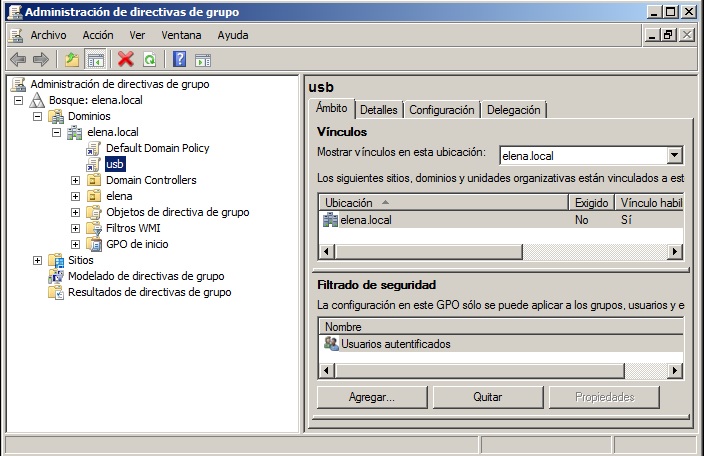Viewport: 704px width, 456px height.
Task: Select Modelado de directivas de grupo
Action: coord(145,276)
